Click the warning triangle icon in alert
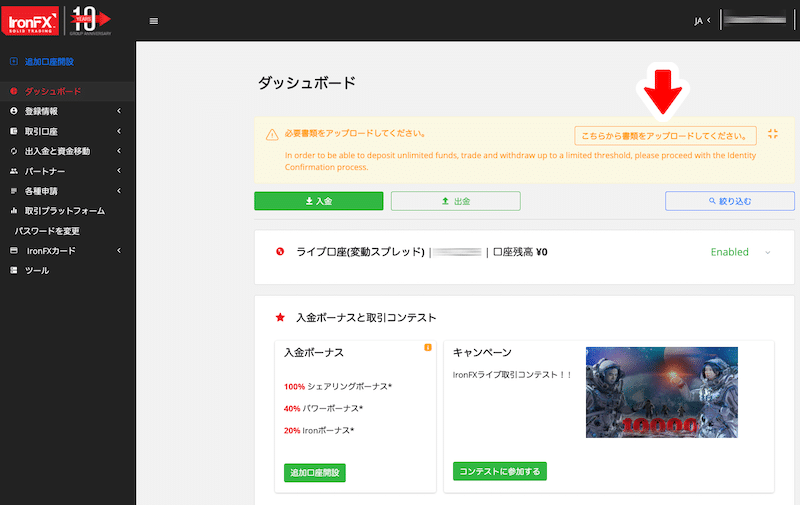800x505 pixels. (x=272, y=135)
